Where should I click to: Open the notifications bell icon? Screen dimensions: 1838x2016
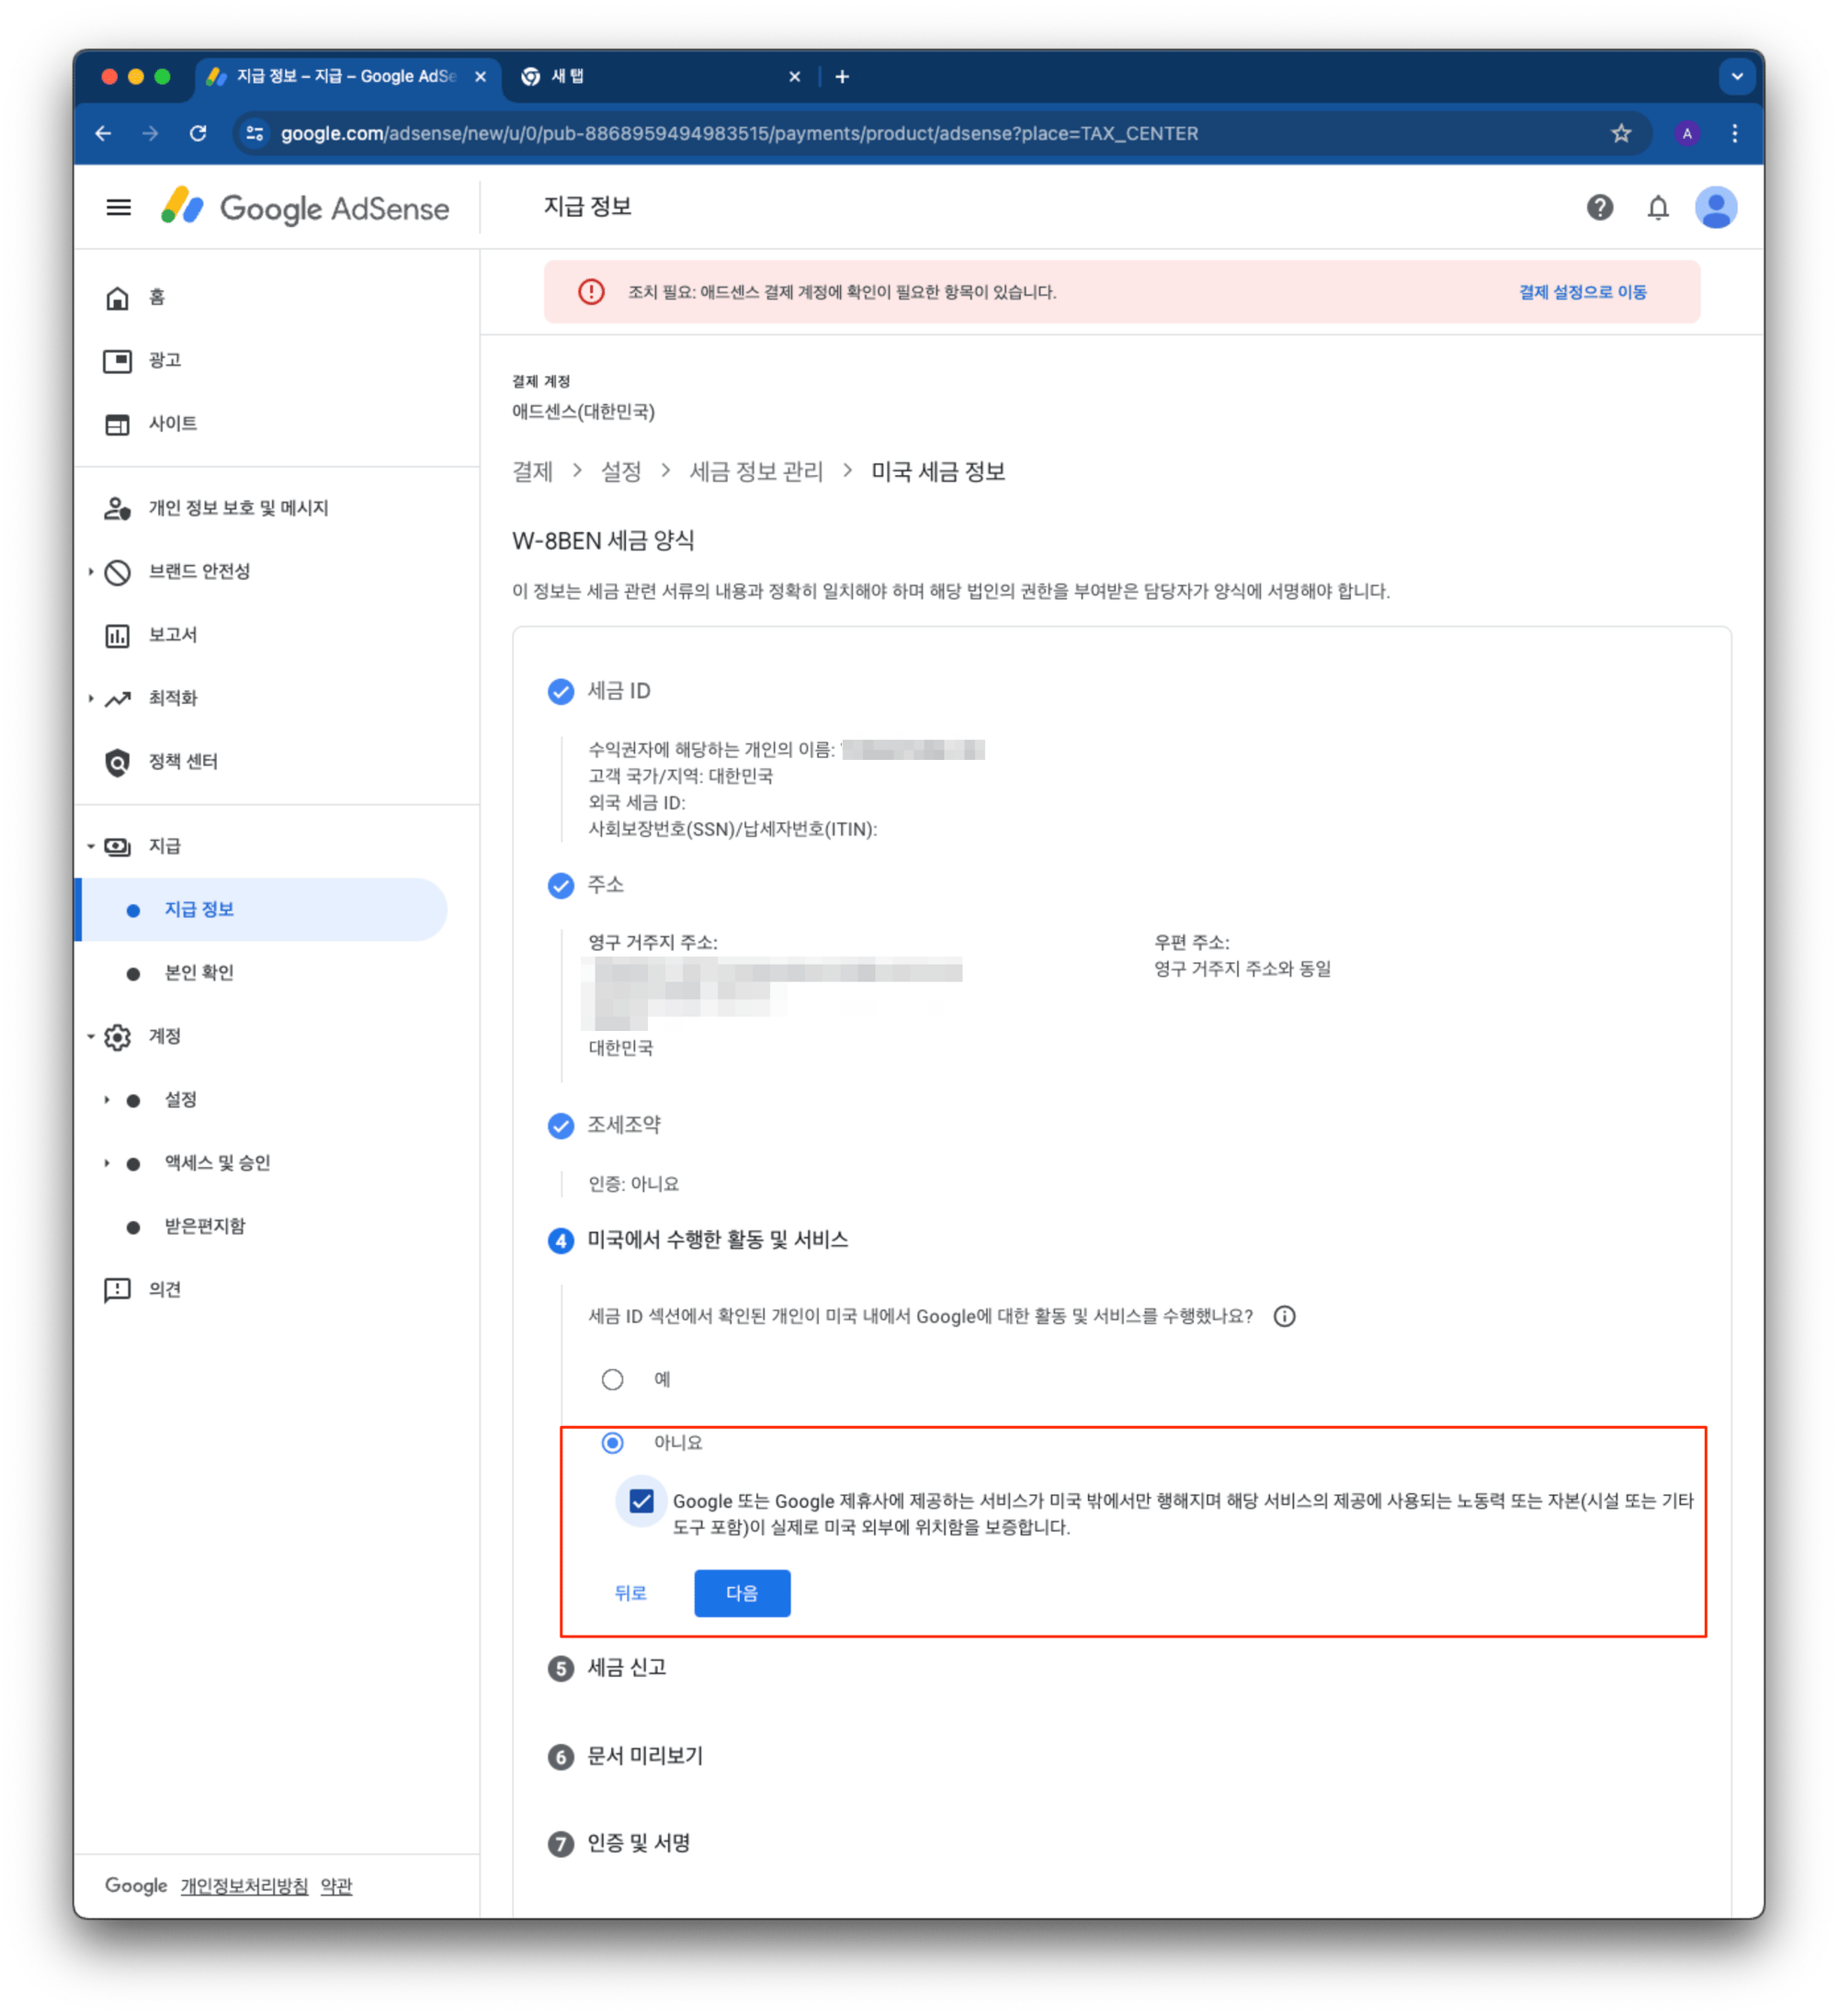[1657, 208]
